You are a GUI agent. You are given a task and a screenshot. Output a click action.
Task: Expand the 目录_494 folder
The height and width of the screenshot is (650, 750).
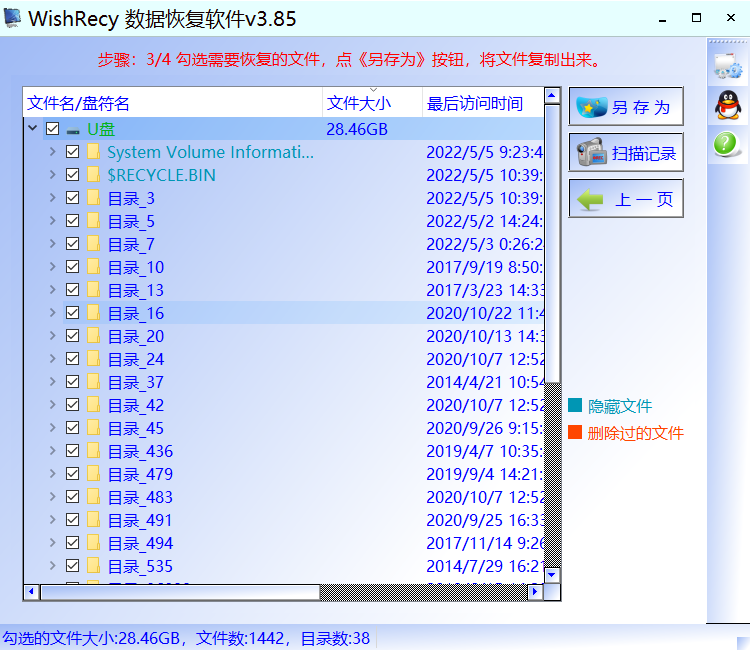[x=53, y=542]
